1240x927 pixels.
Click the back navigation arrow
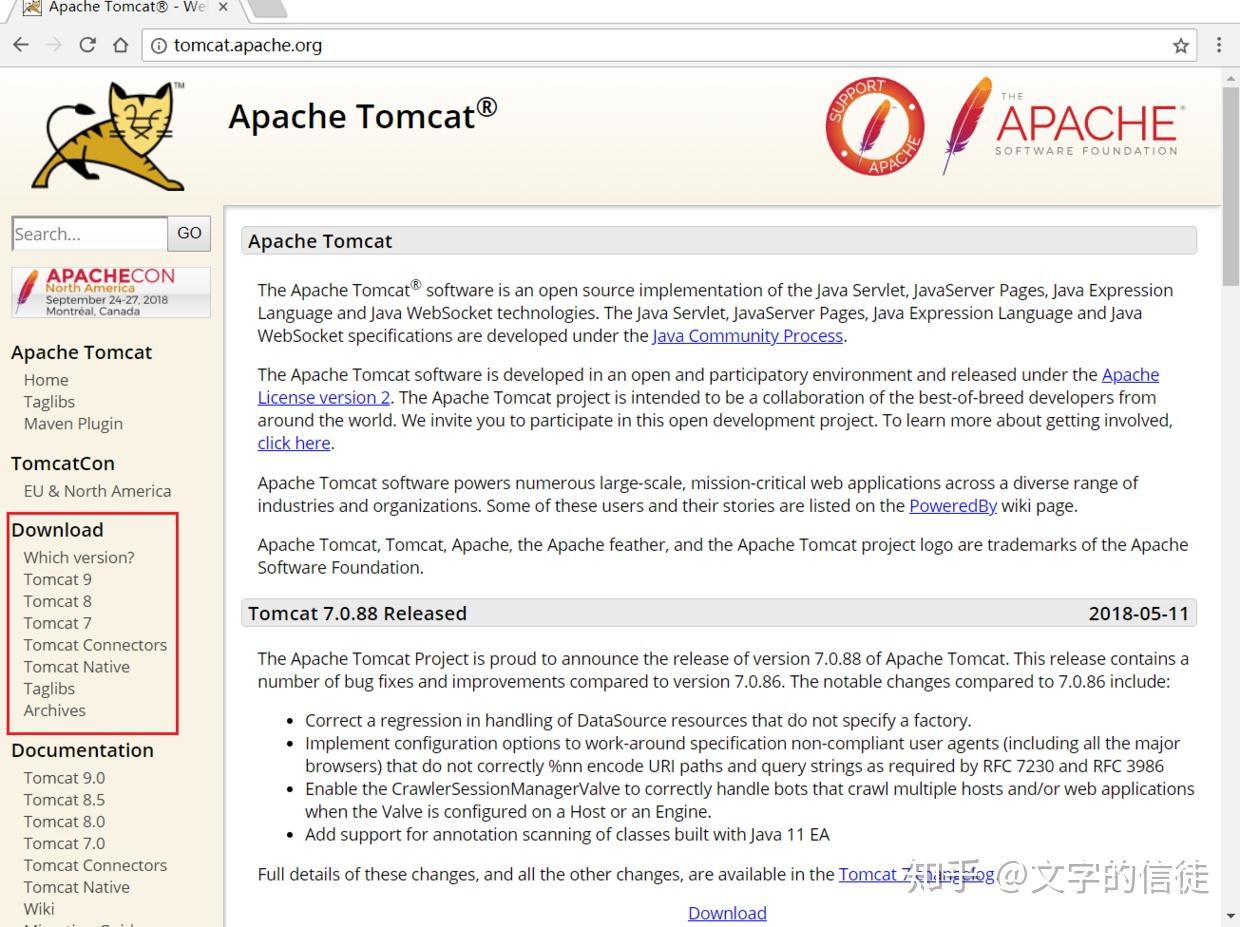pyautogui.click(x=21, y=45)
